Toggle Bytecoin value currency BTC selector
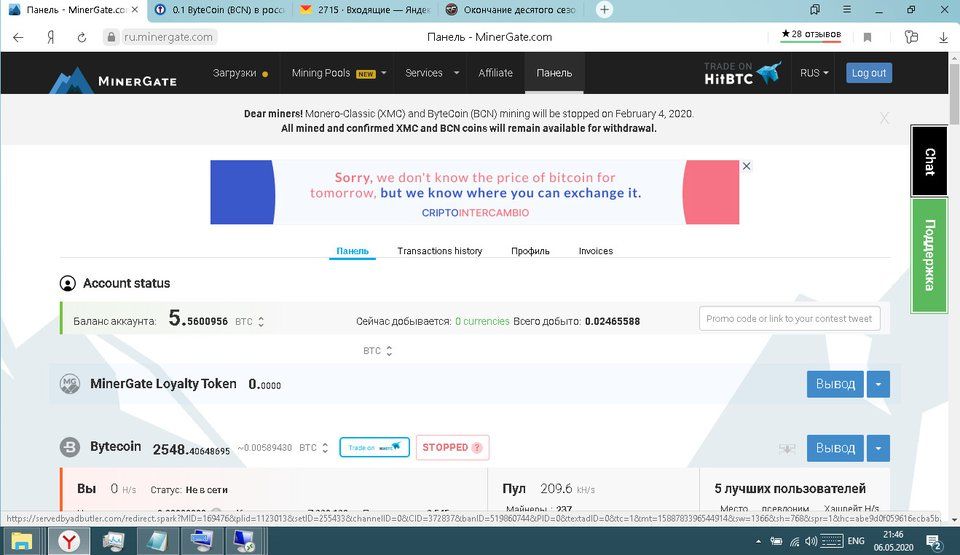 (x=313, y=448)
